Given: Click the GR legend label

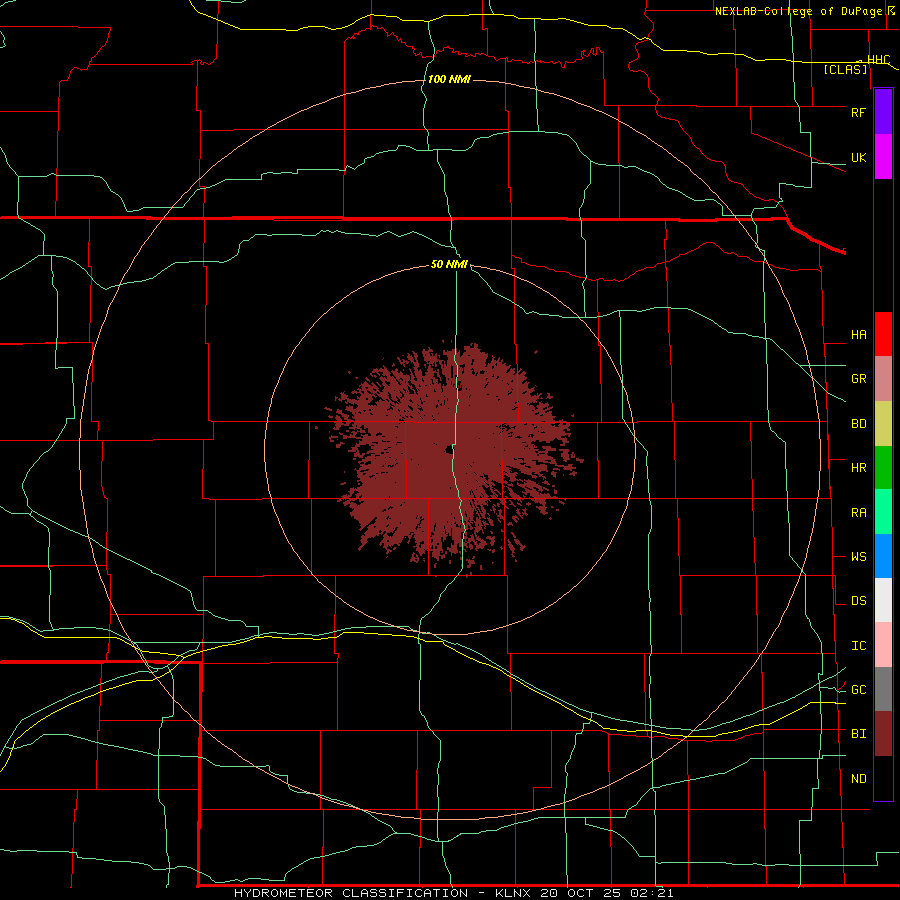Looking at the screenshot, I should click(x=858, y=379).
